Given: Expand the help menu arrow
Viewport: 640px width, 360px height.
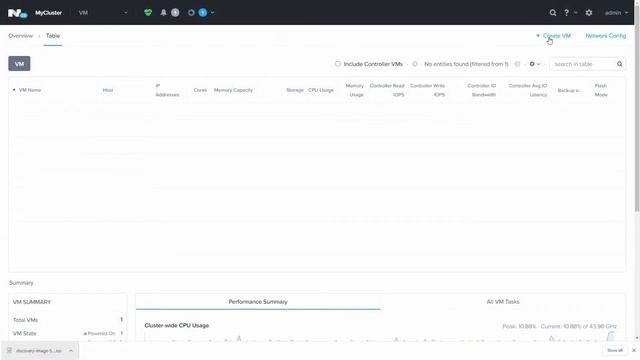Looking at the screenshot, I should (576, 13).
